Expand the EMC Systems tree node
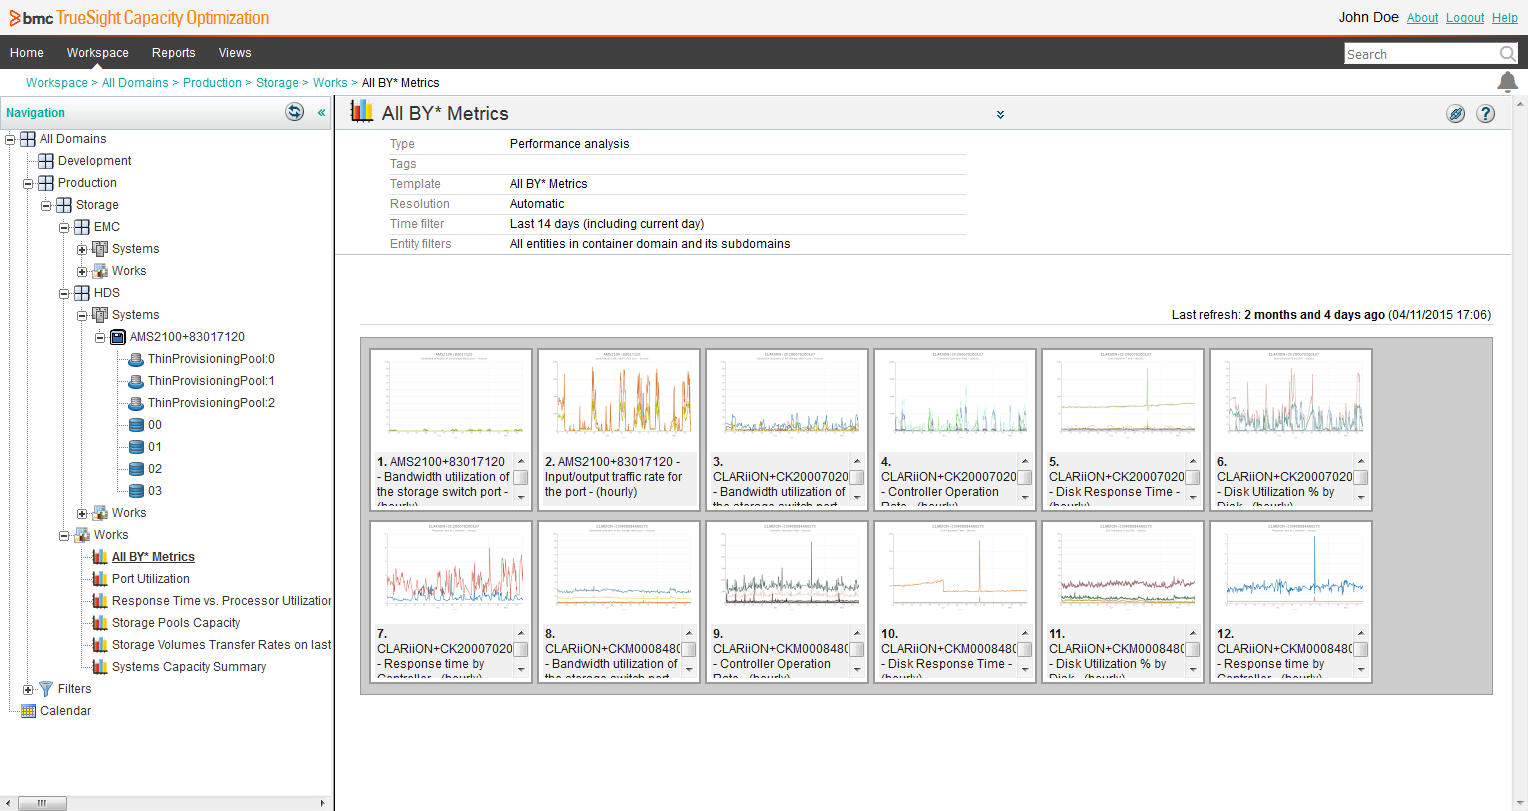The height and width of the screenshot is (811, 1528). coord(82,249)
